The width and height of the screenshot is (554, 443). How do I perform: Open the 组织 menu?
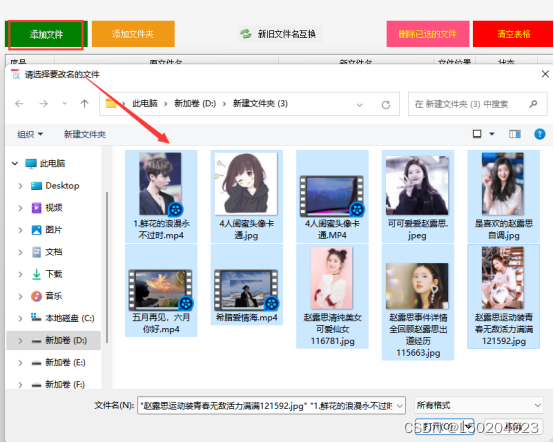tap(30, 134)
